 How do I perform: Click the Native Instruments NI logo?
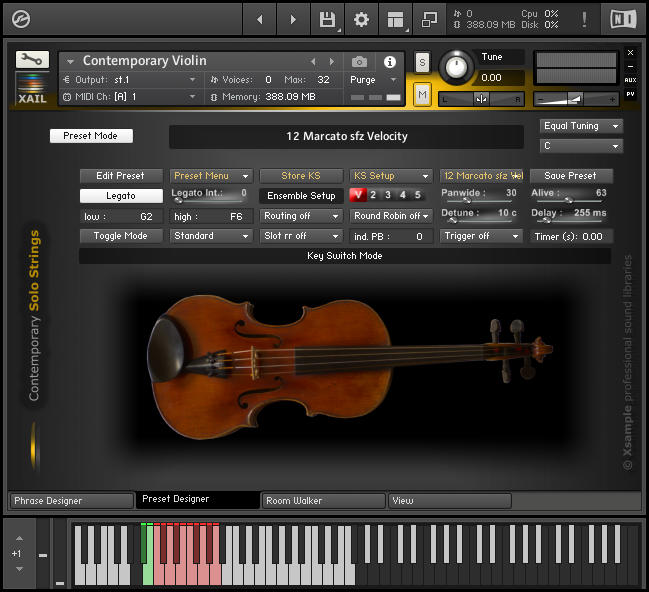pyautogui.click(x=623, y=19)
